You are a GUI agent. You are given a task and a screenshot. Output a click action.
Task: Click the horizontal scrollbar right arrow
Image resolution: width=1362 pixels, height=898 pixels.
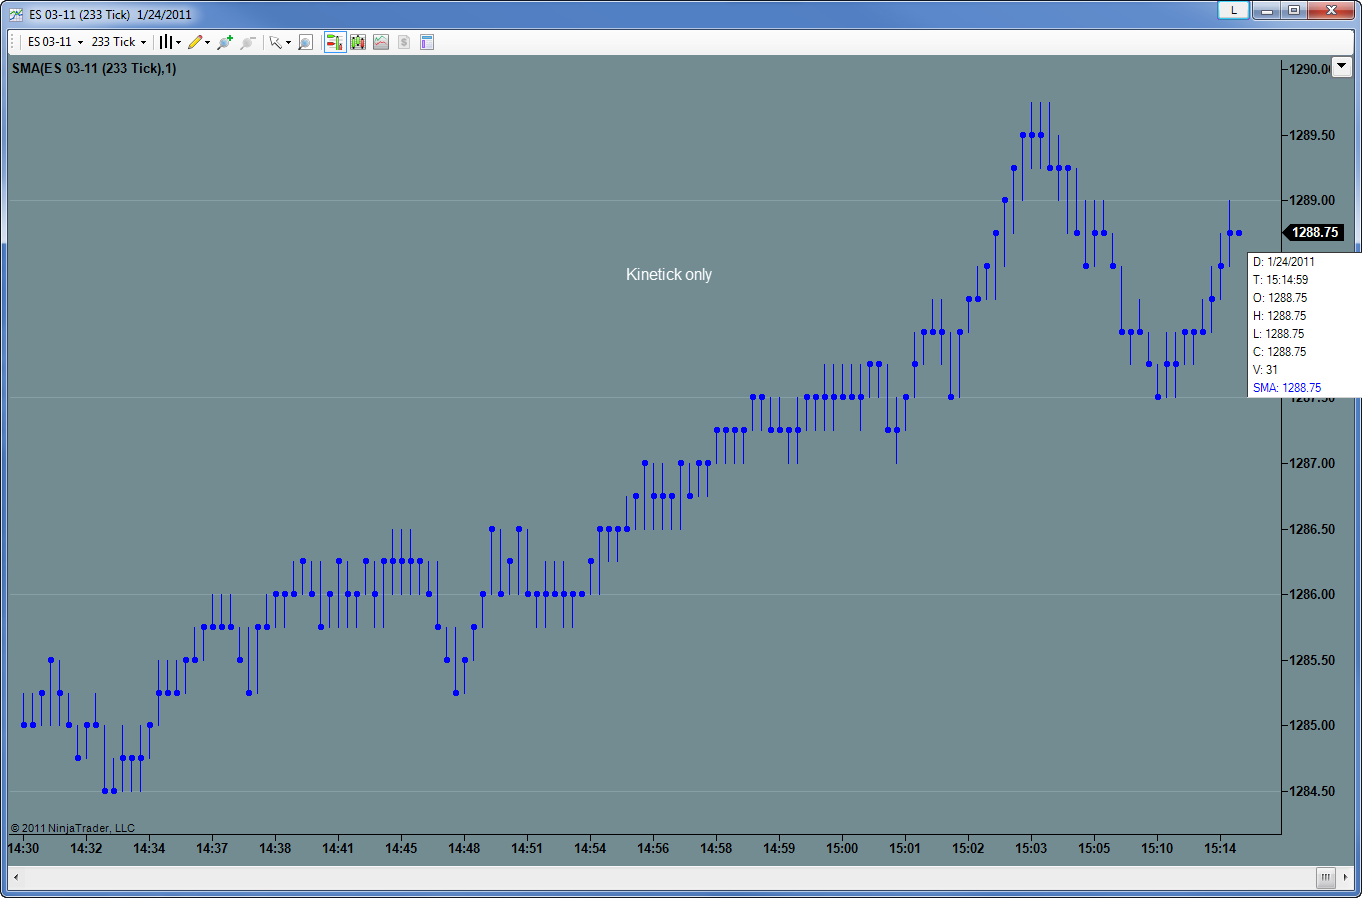coord(1345,878)
